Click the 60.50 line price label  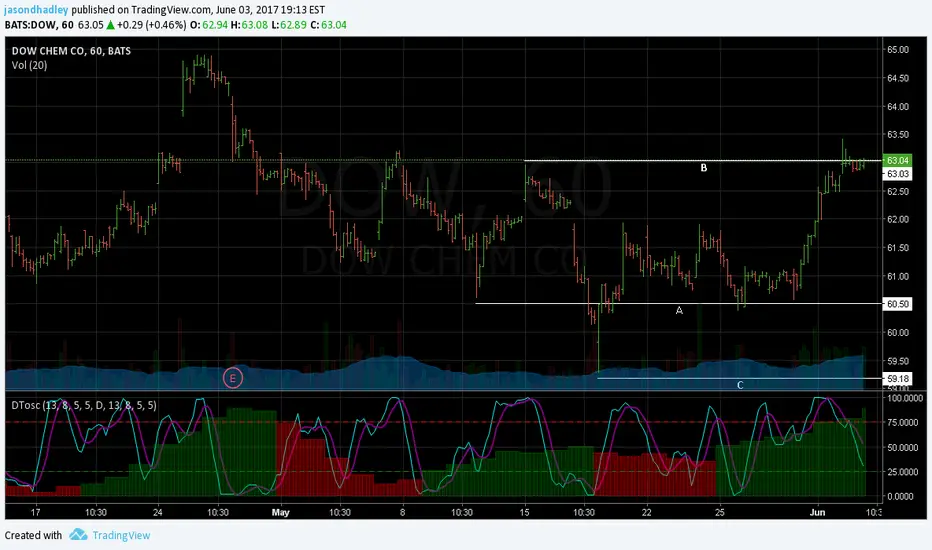point(897,304)
